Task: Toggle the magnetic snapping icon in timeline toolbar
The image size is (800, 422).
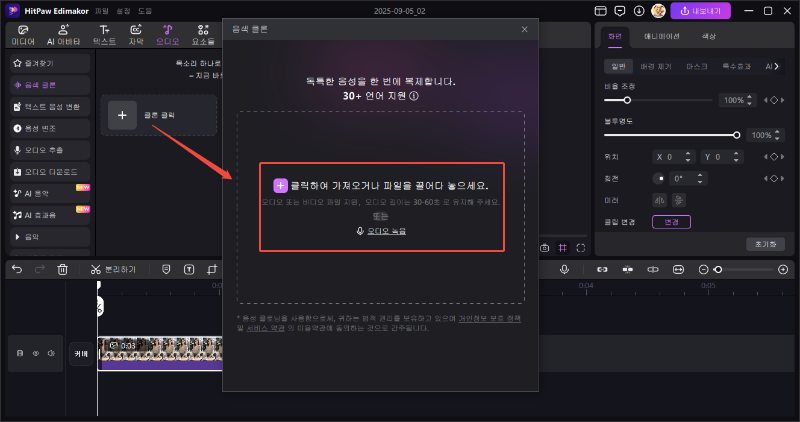Action: point(628,269)
